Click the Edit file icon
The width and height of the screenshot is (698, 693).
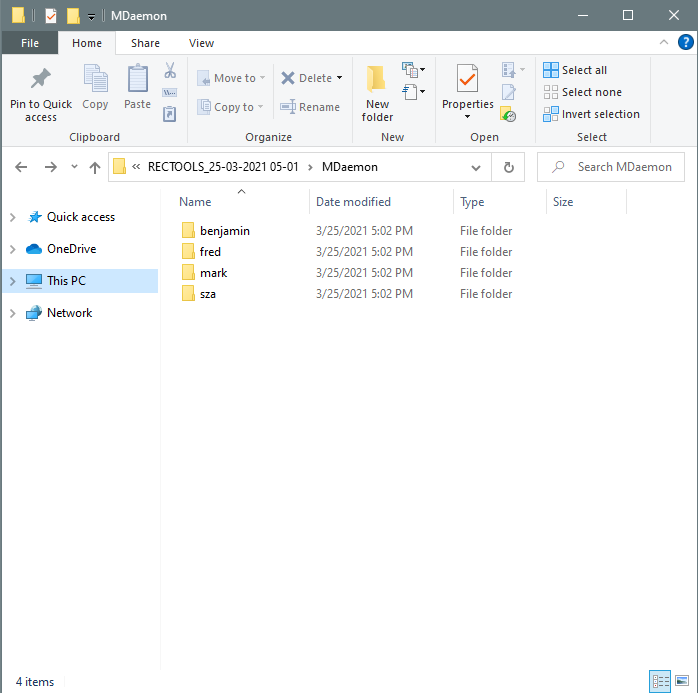pyautogui.click(x=508, y=92)
